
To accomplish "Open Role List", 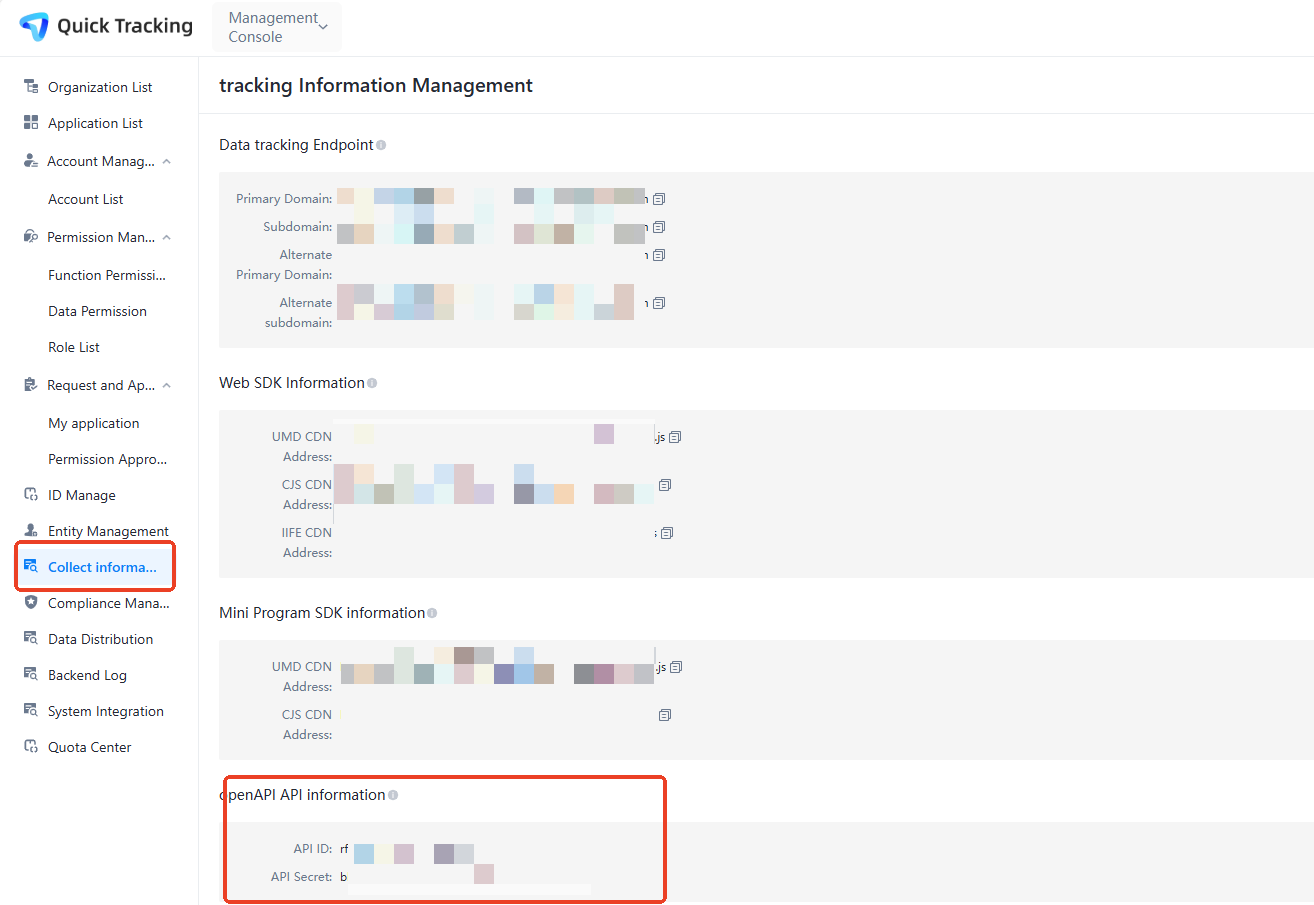I will (74, 347).
